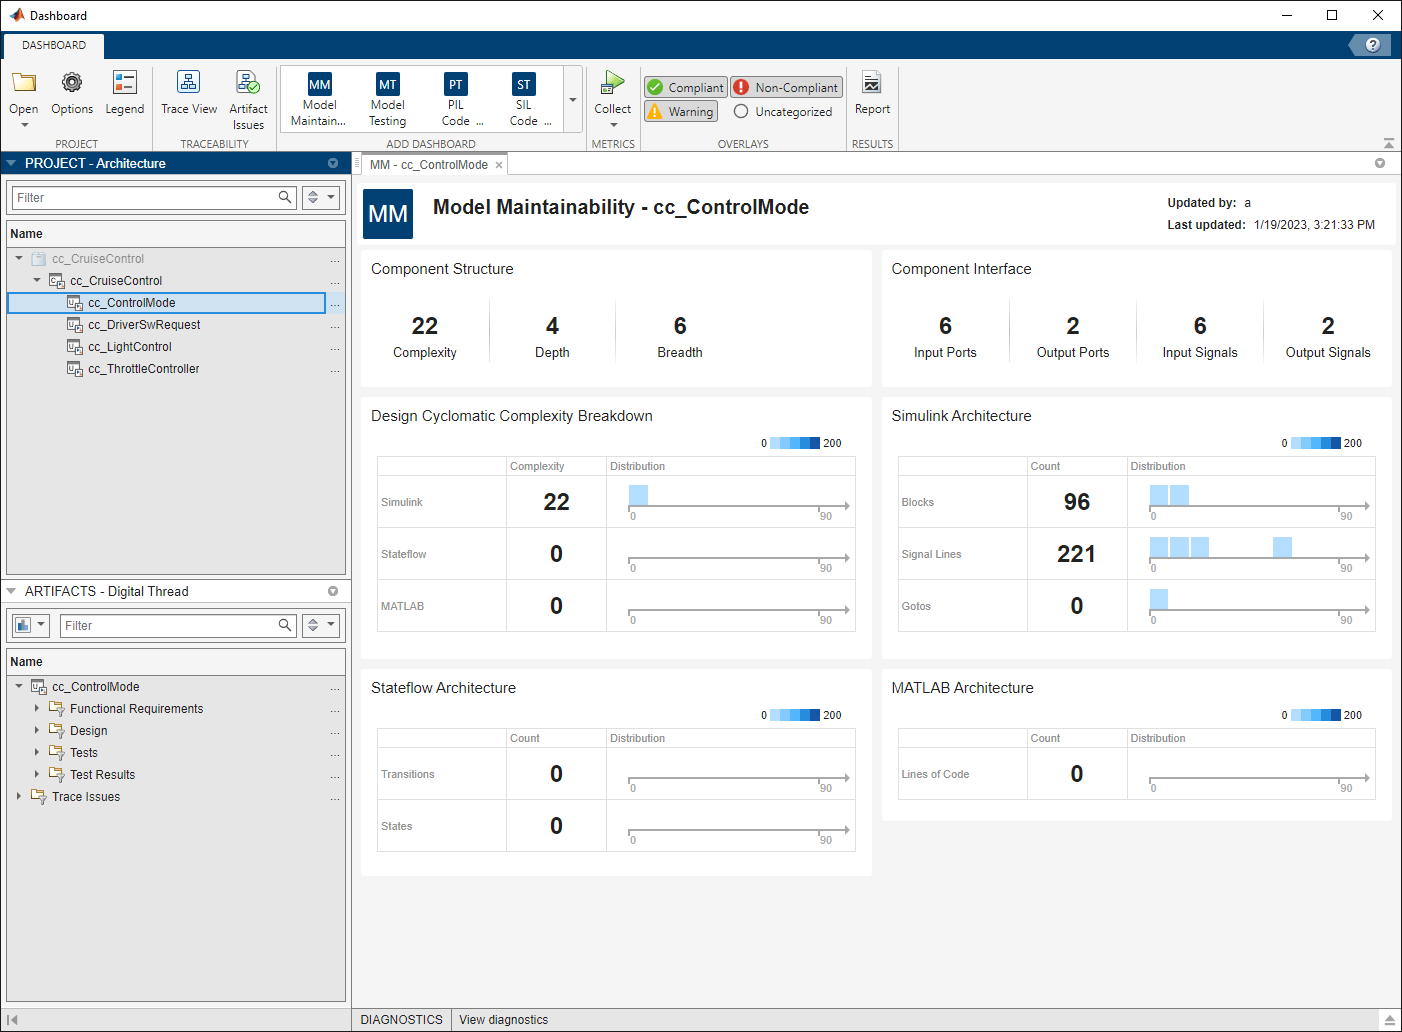
Task: Generate a Report
Action: (x=872, y=93)
